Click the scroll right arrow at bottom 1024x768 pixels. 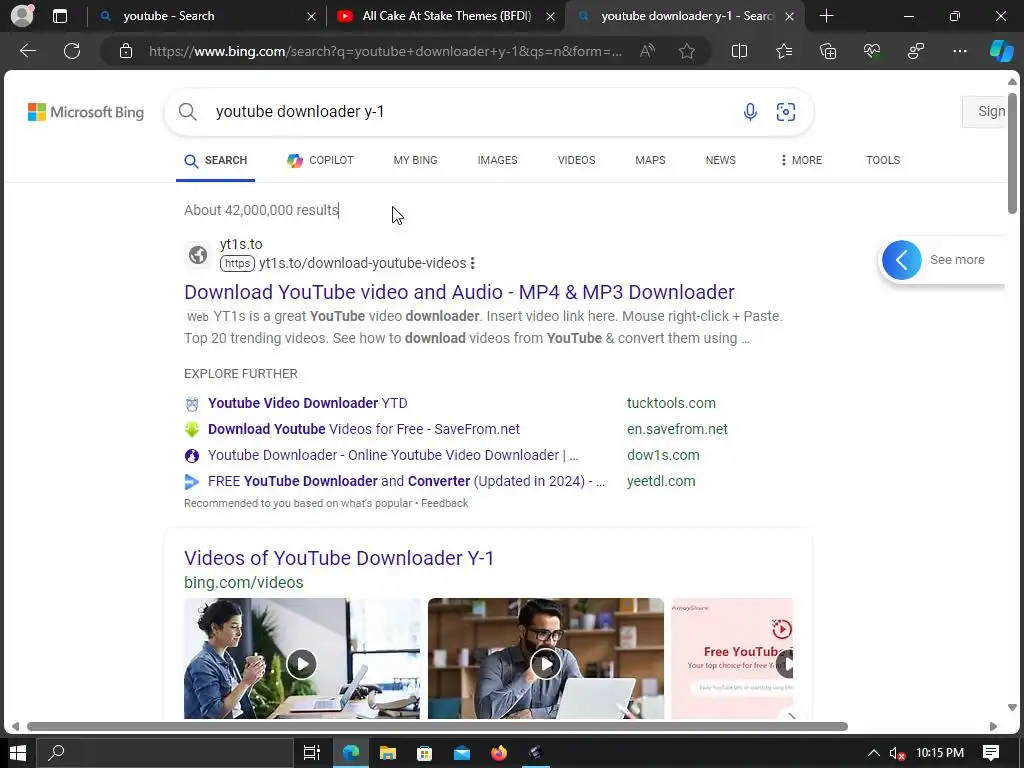coord(993,726)
